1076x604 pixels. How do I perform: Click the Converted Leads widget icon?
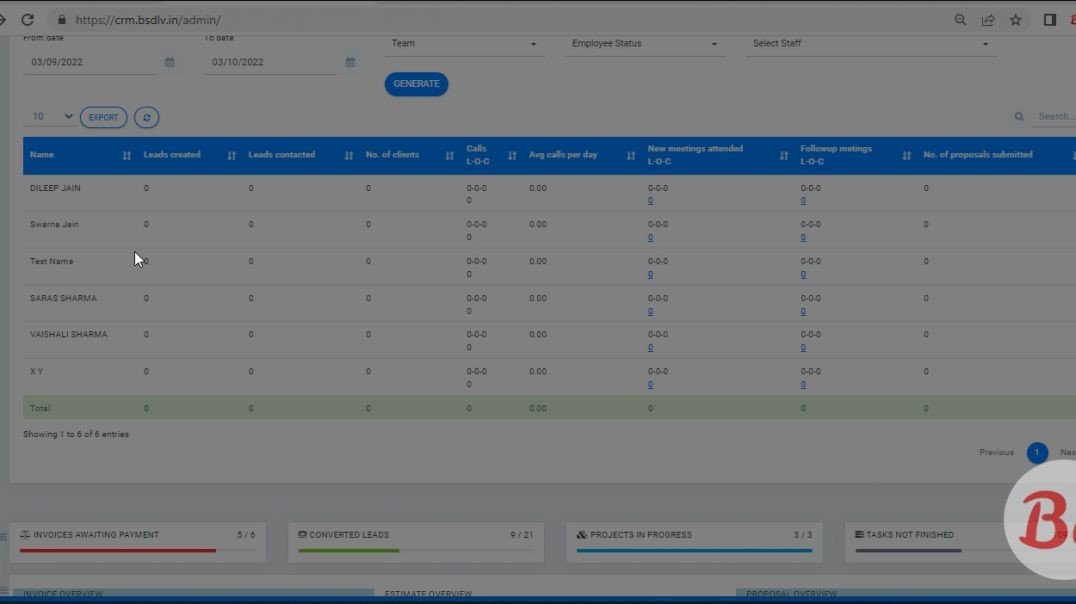(x=300, y=534)
